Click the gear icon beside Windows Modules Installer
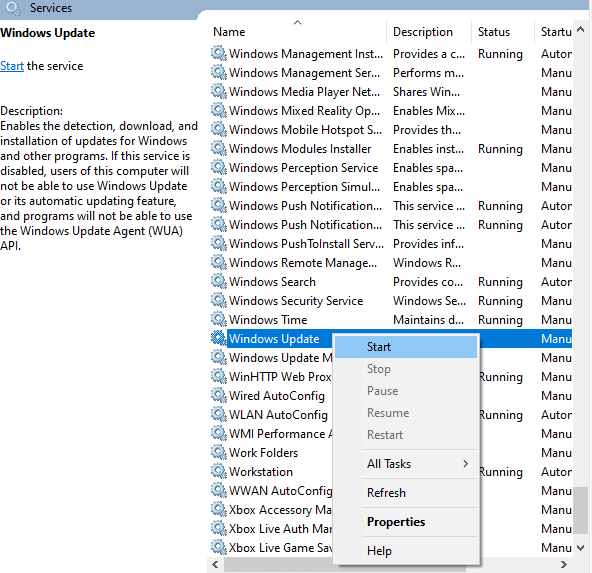The image size is (592, 573). 218,148
